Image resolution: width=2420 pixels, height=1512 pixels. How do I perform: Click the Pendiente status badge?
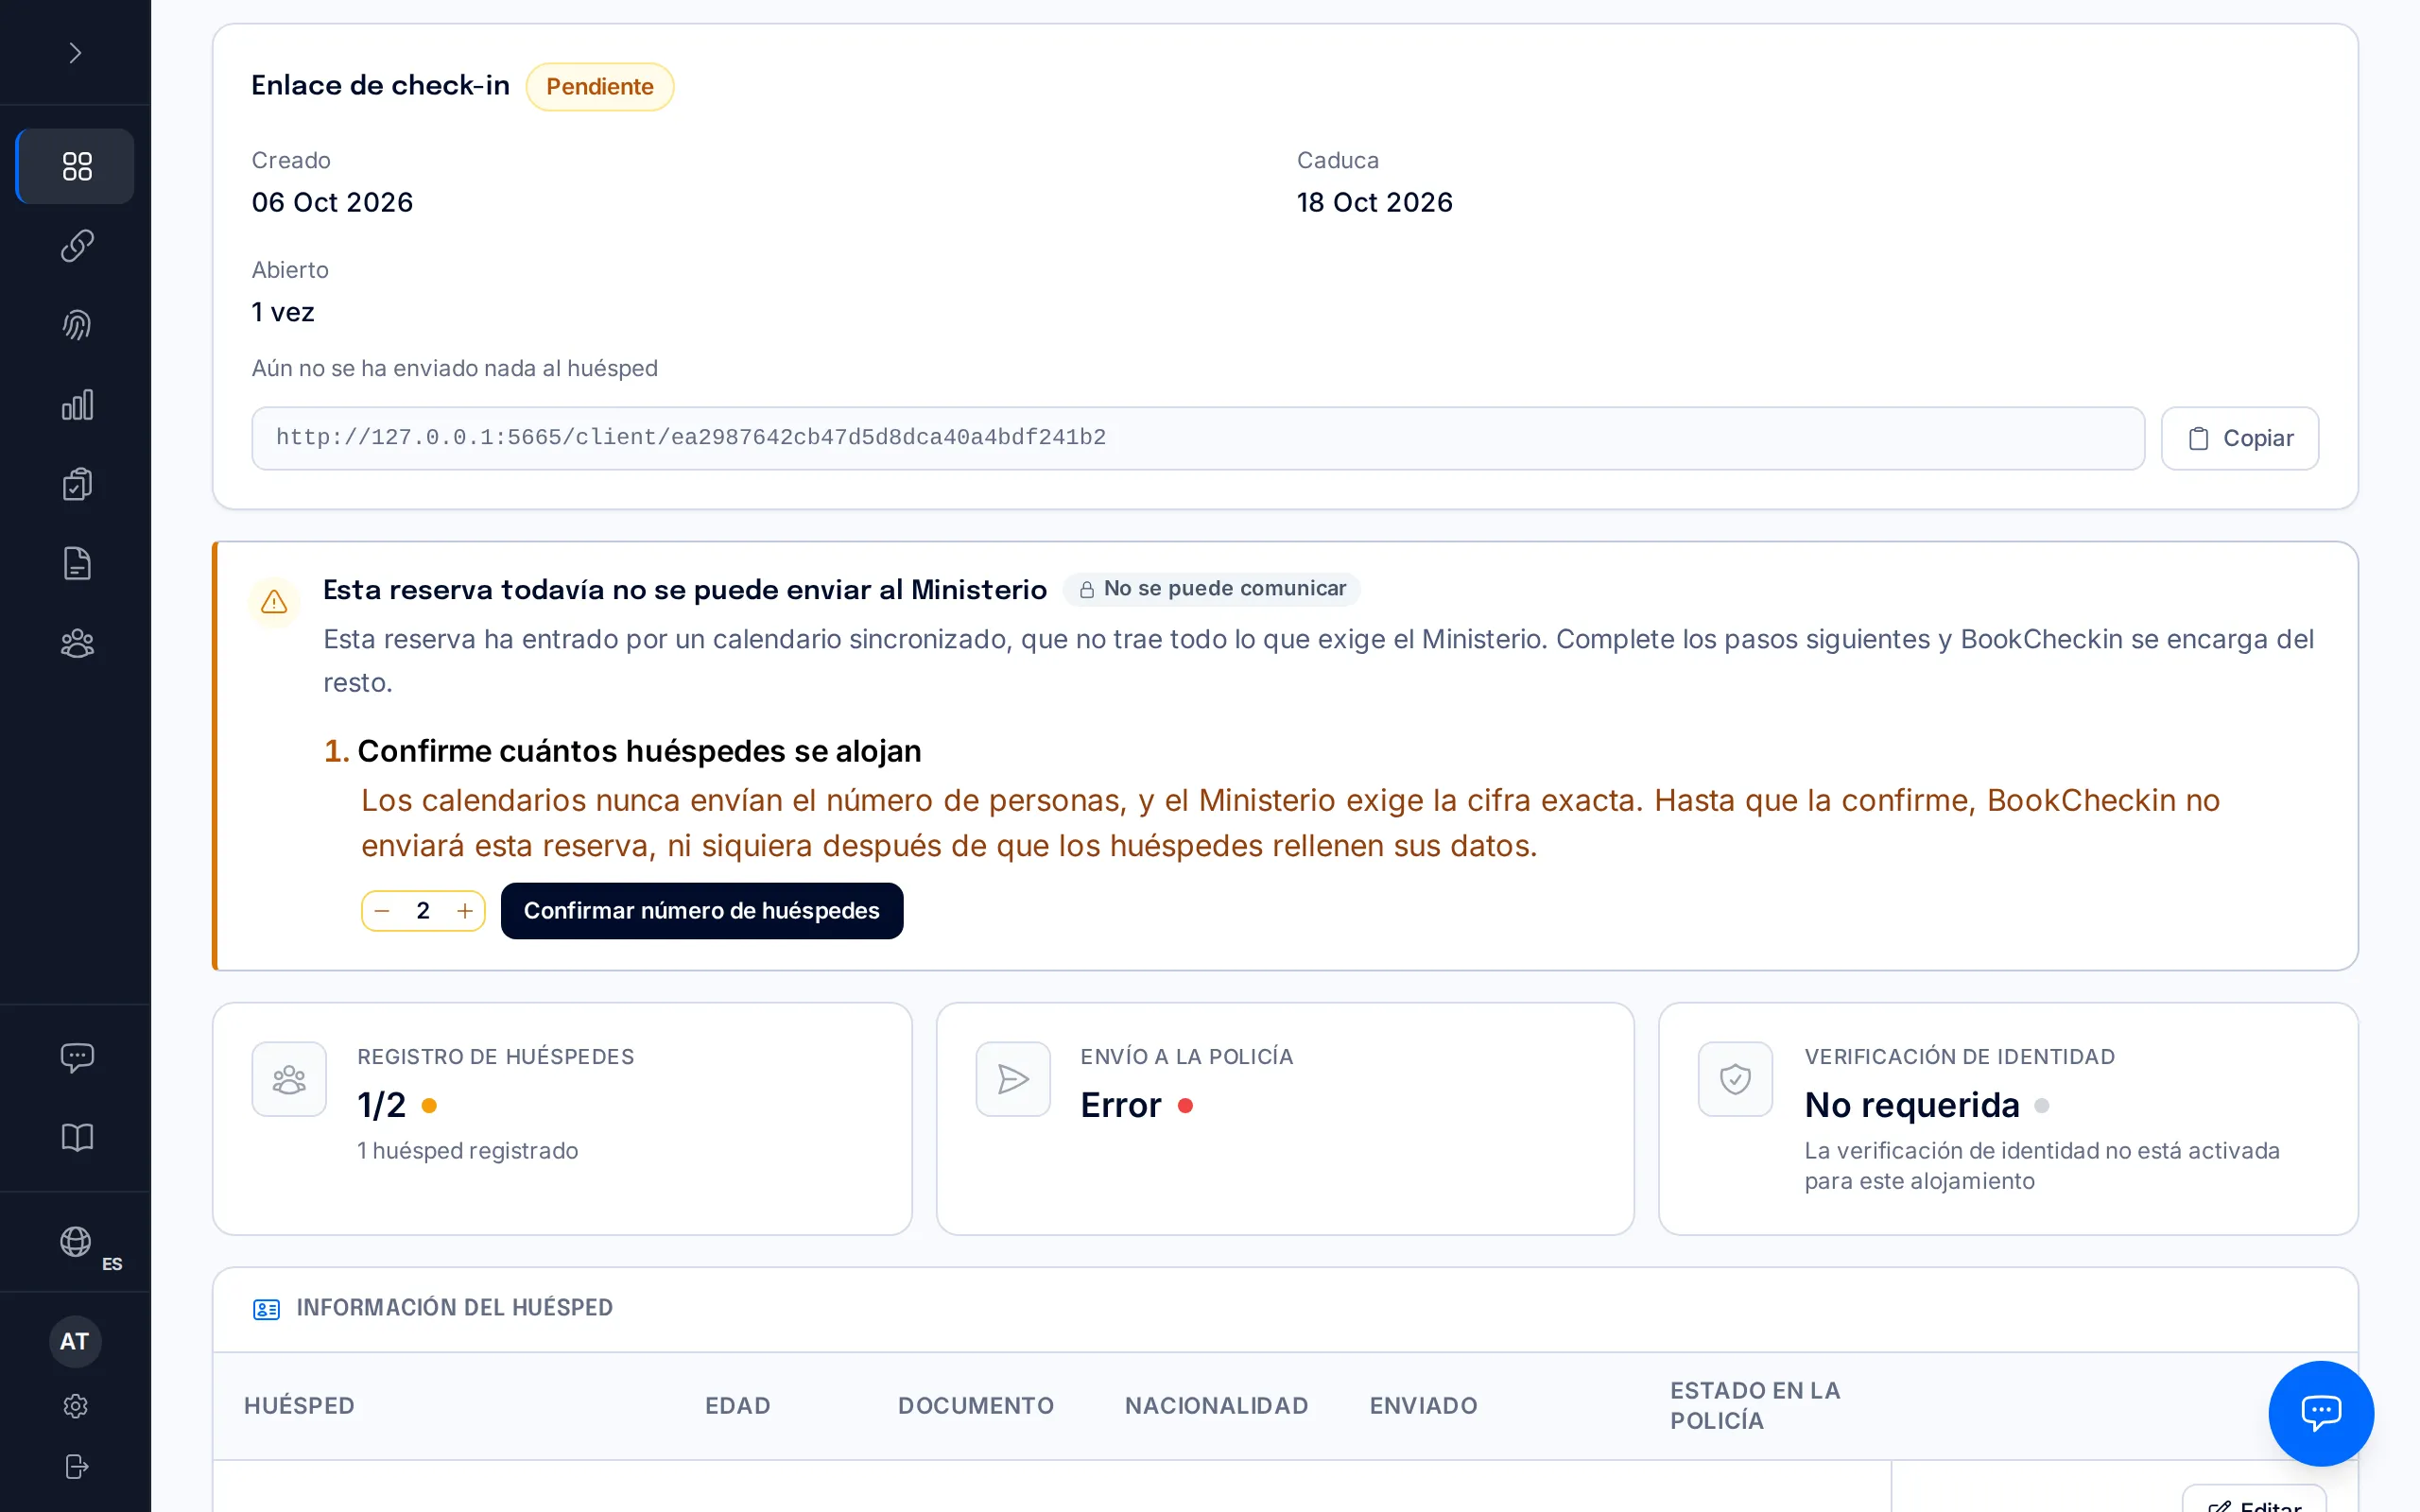tap(600, 87)
